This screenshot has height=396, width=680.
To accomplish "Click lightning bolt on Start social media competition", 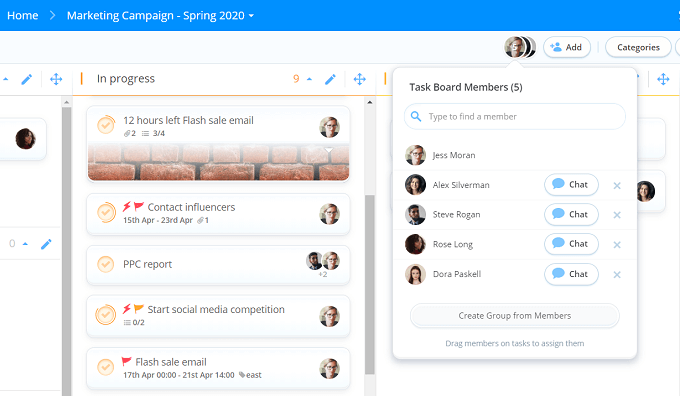I will pyautogui.click(x=127, y=309).
